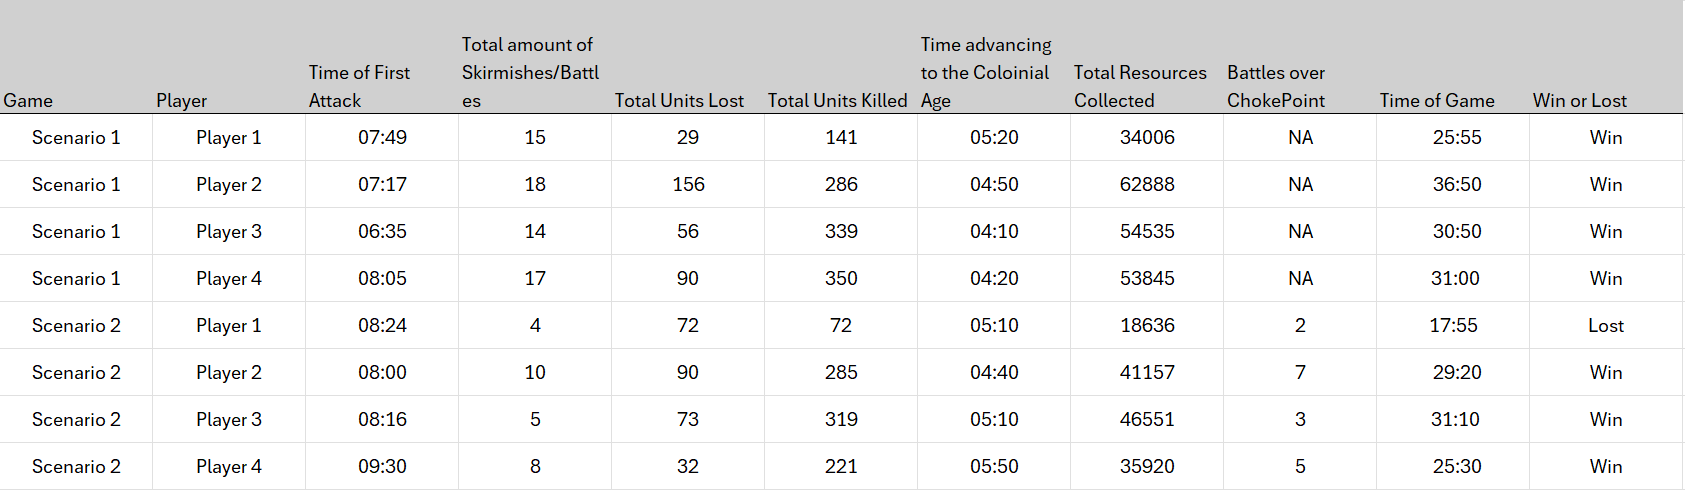The width and height of the screenshot is (1685, 490).
Task: Click the "Time of First Attack" column header
Action: pos(360,86)
